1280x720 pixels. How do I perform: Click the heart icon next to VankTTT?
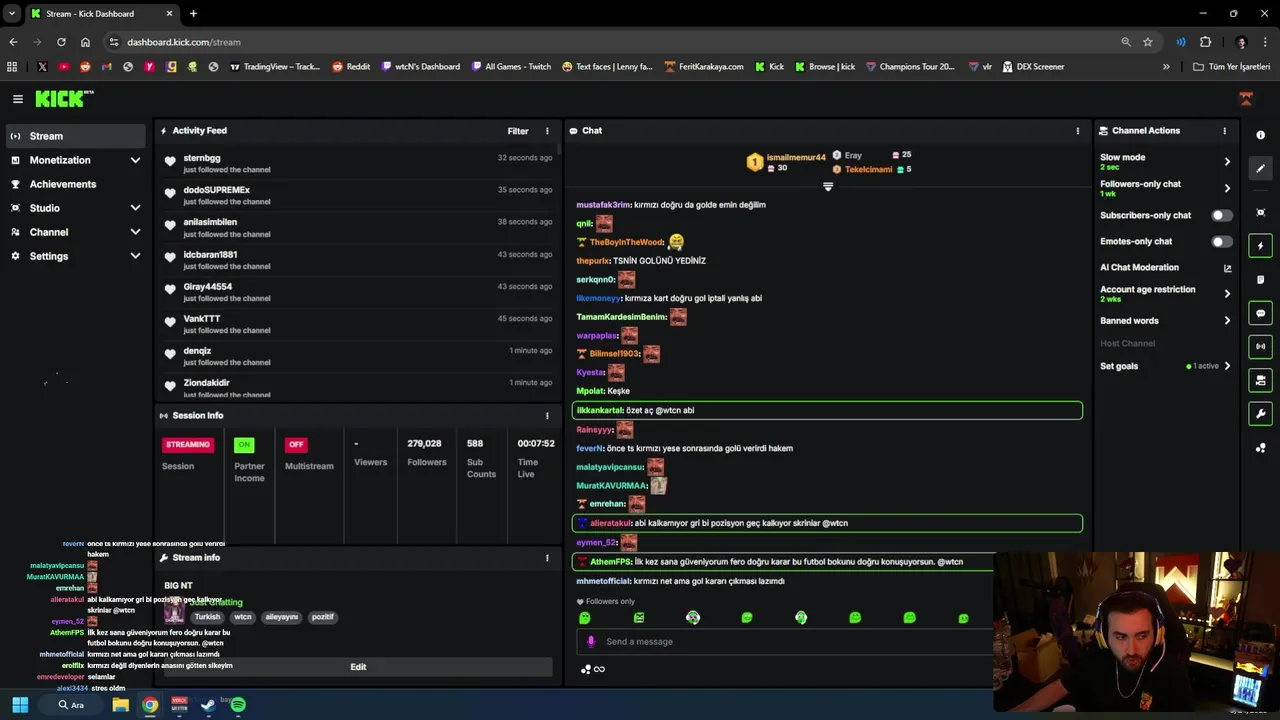tap(170, 322)
